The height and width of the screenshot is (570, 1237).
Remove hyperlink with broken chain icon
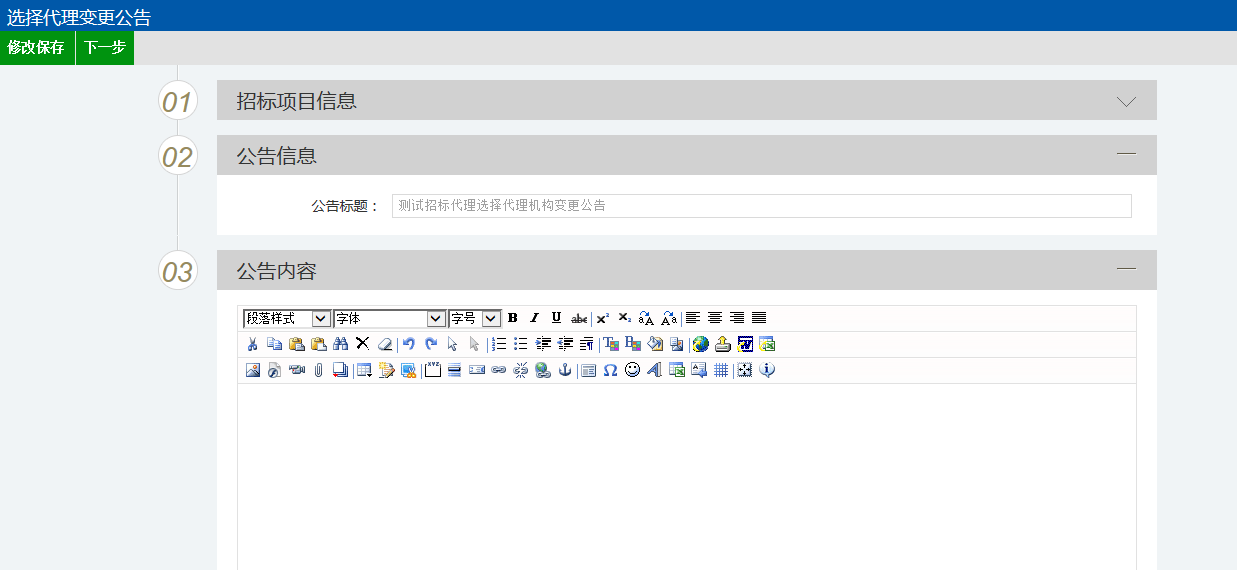click(x=520, y=370)
